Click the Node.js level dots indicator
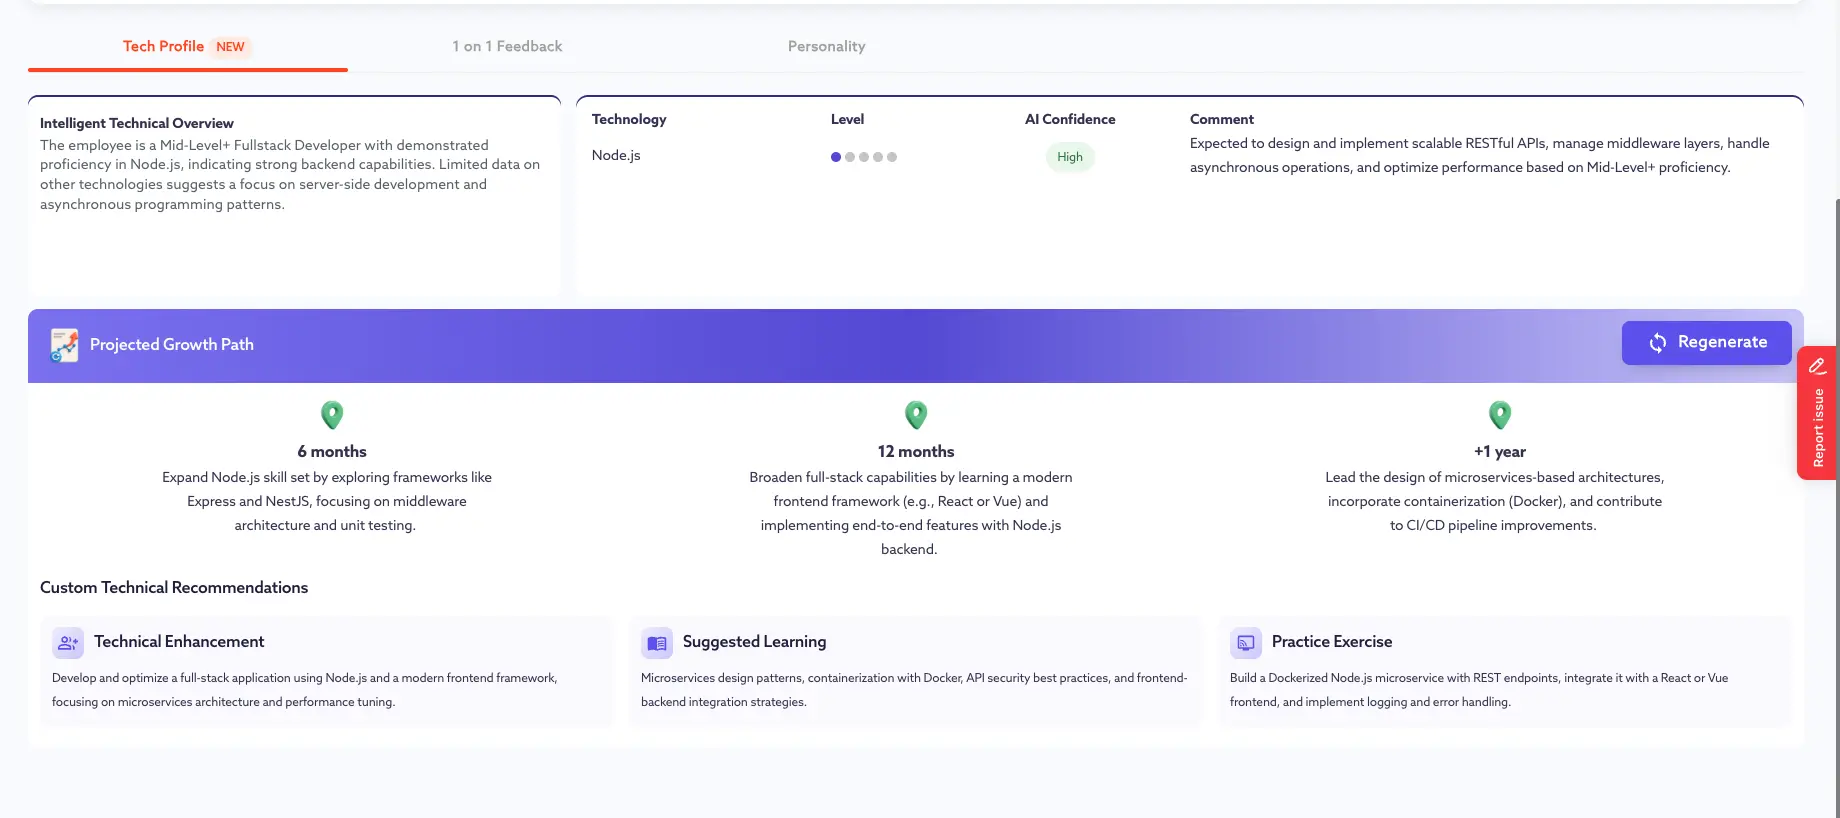Image resolution: width=1840 pixels, height=818 pixels. [864, 157]
